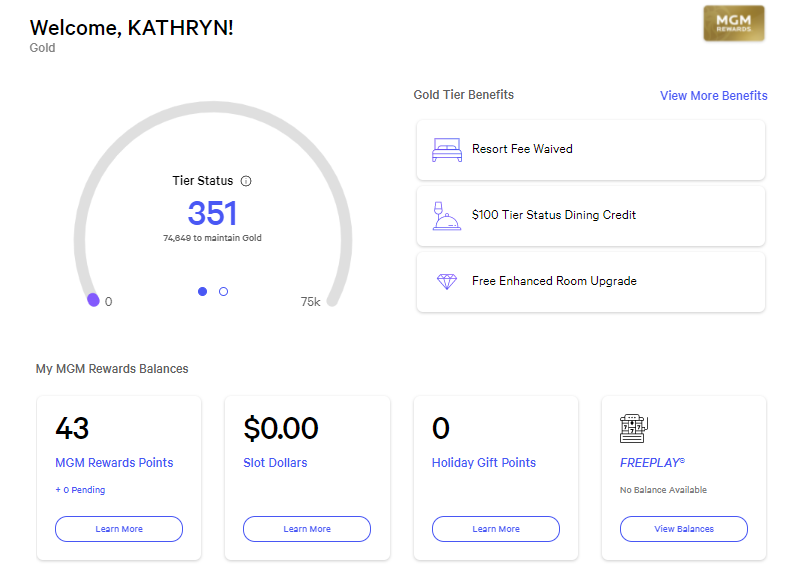Image resolution: width=799 pixels, height=571 pixels.
Task: Click the 'Welcome, KATHRYN!' heading
Action: [x=131, y=28]
